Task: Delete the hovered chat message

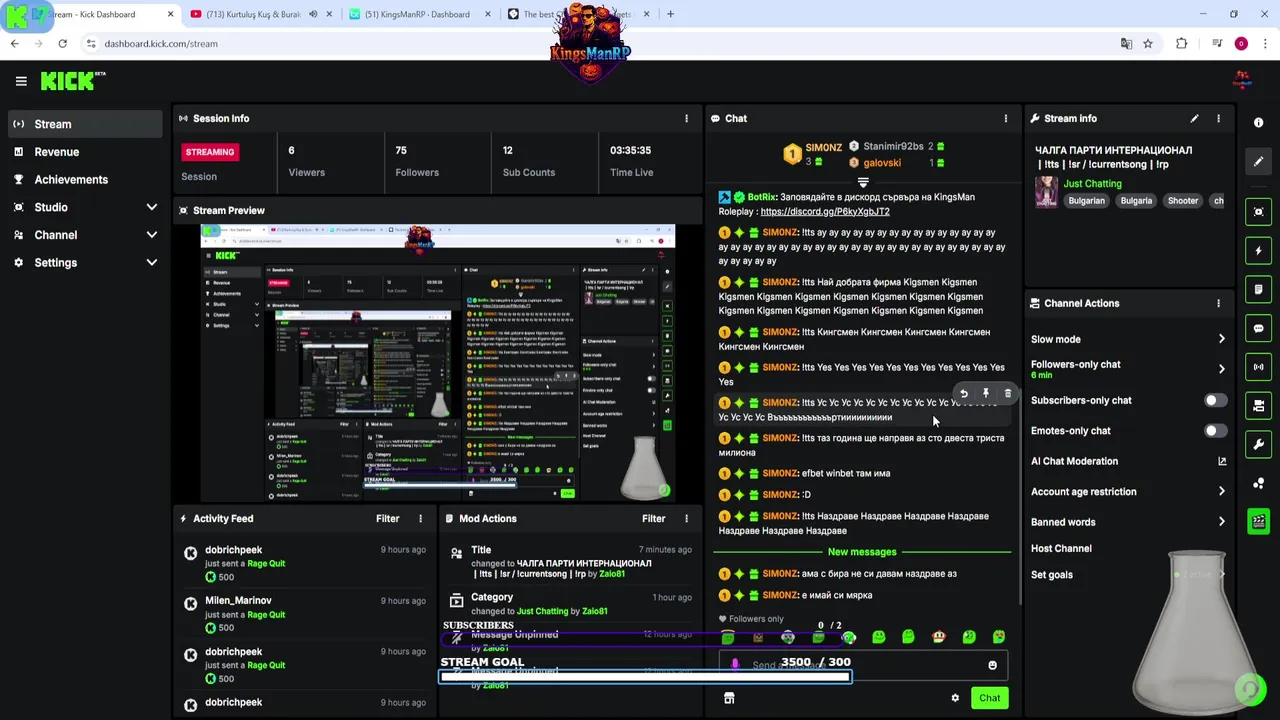Action: pos(1007,394)
